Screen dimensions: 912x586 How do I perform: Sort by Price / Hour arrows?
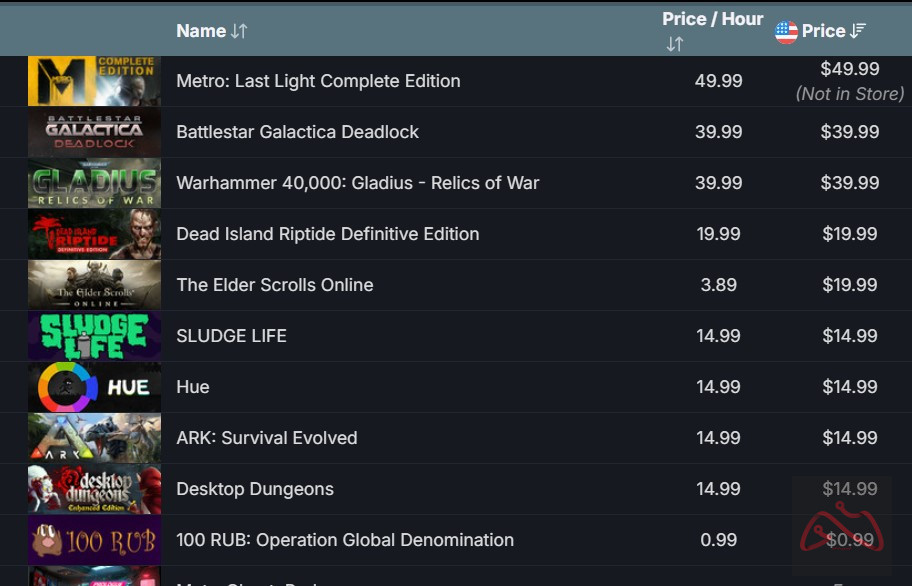(x=674, y=44)
